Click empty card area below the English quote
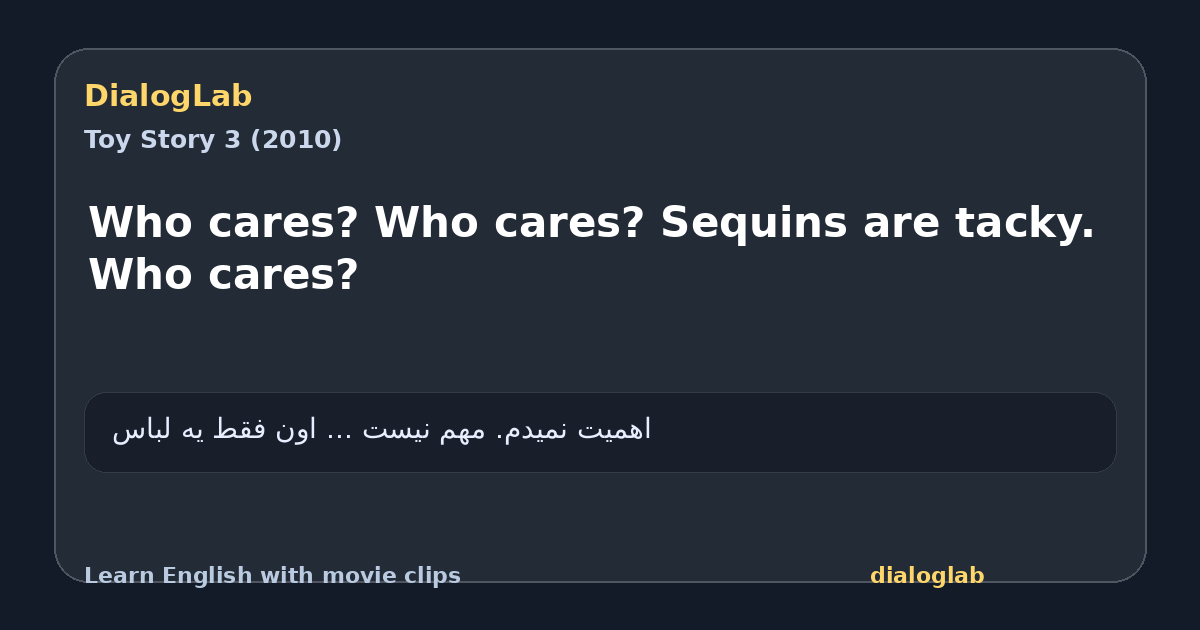This screenshot has width=1200, height=630. [600, 345]
